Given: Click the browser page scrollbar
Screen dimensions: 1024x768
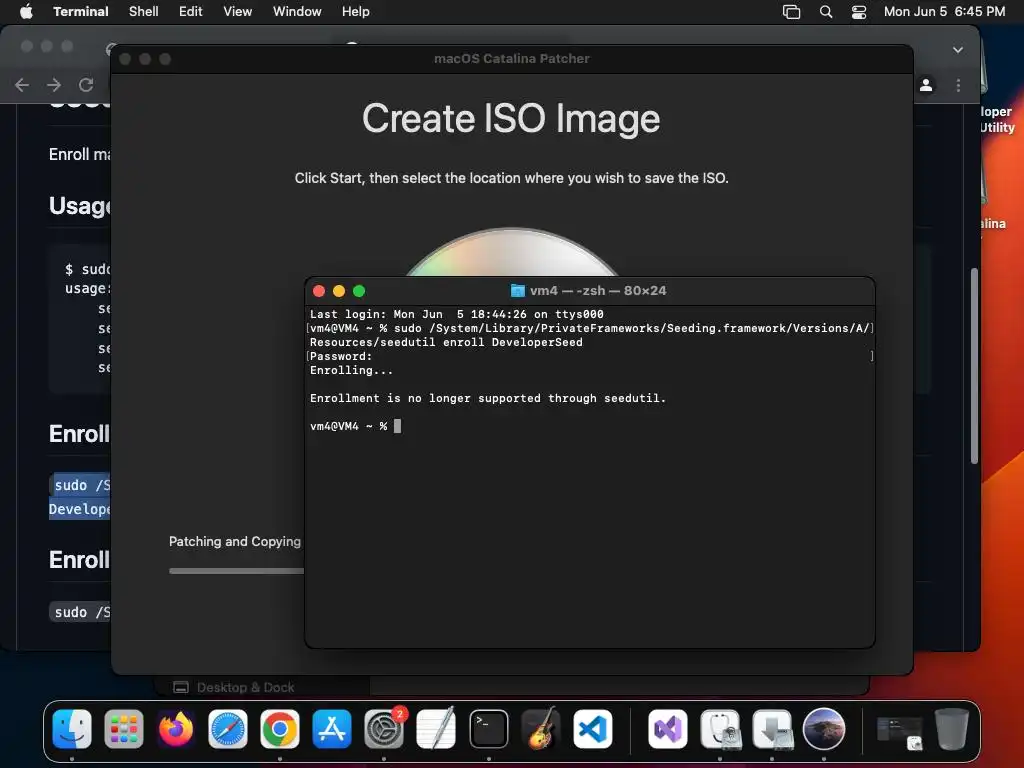Looking at the screenshot, I should point(974,366).
